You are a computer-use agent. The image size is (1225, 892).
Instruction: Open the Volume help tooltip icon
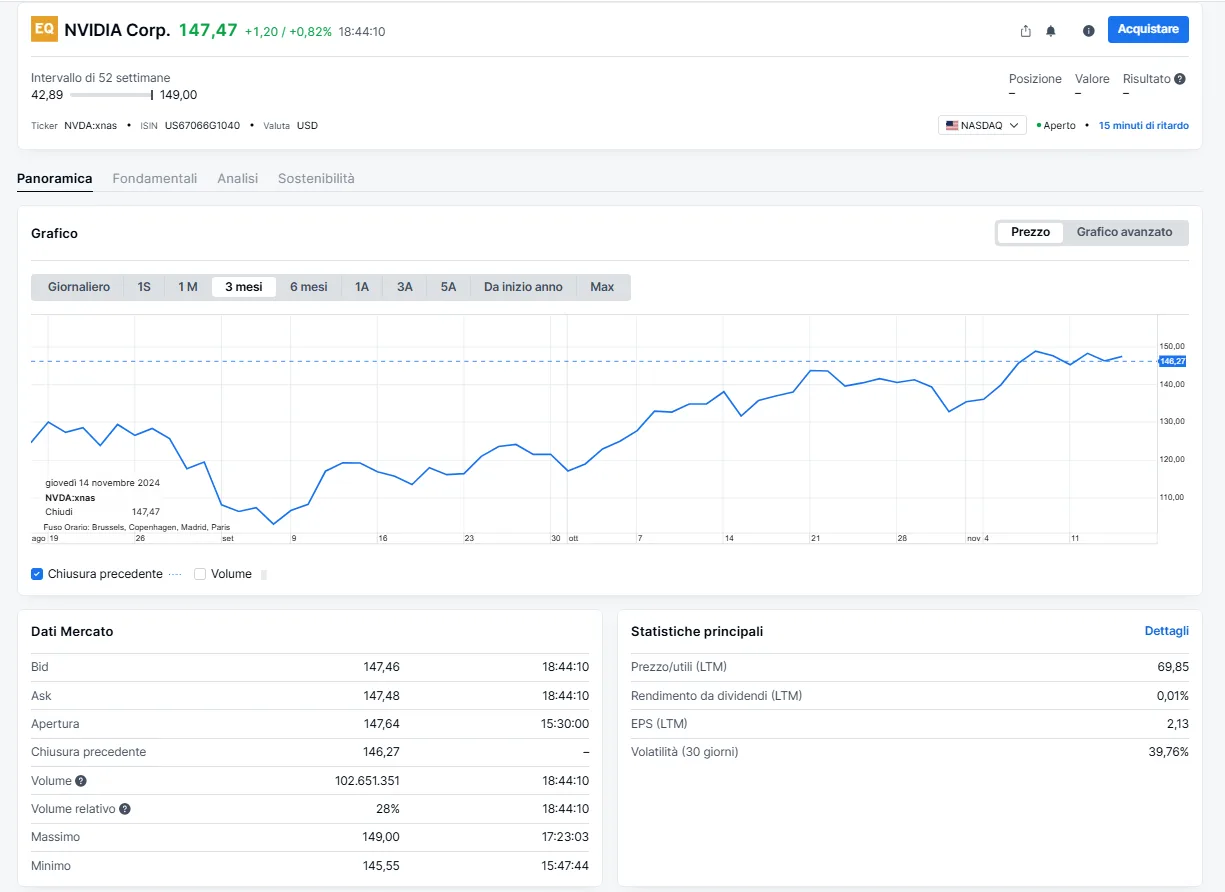click(81, 781)
